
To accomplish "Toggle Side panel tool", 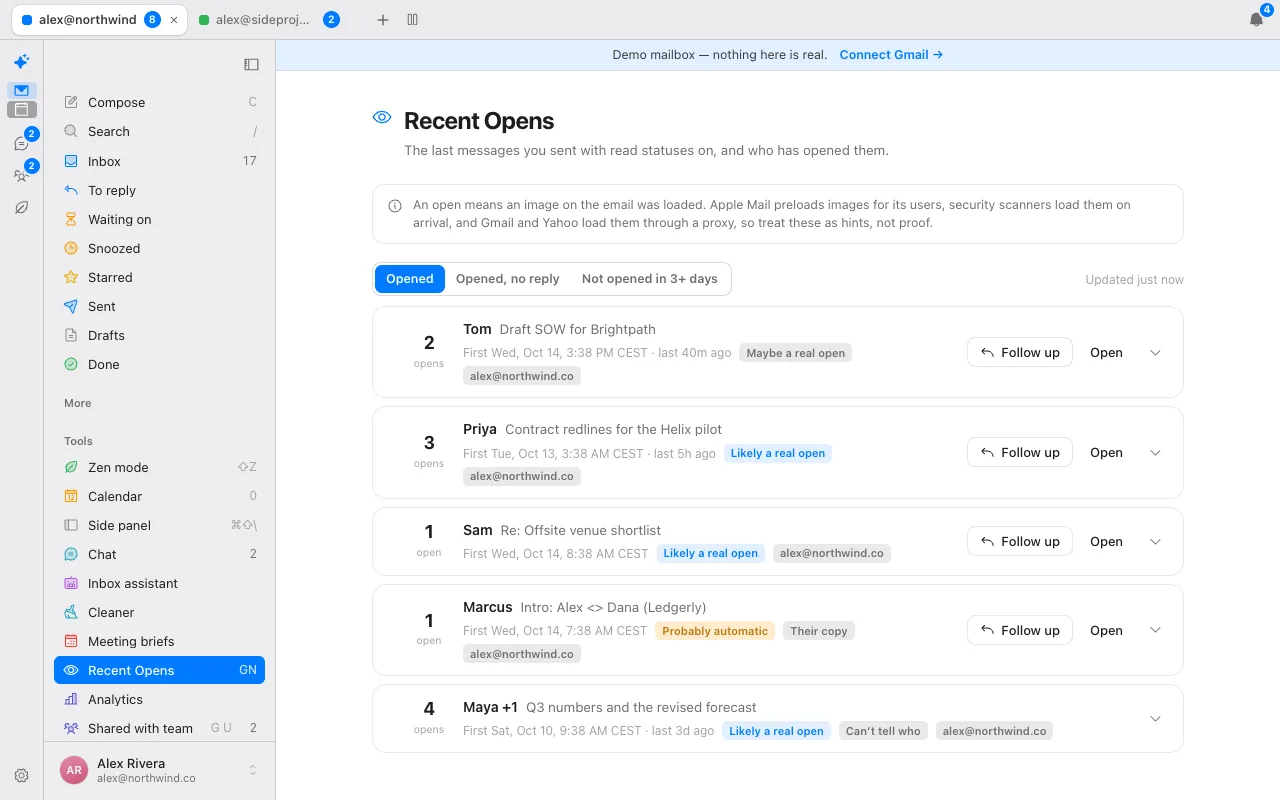I will pos(160,525).
